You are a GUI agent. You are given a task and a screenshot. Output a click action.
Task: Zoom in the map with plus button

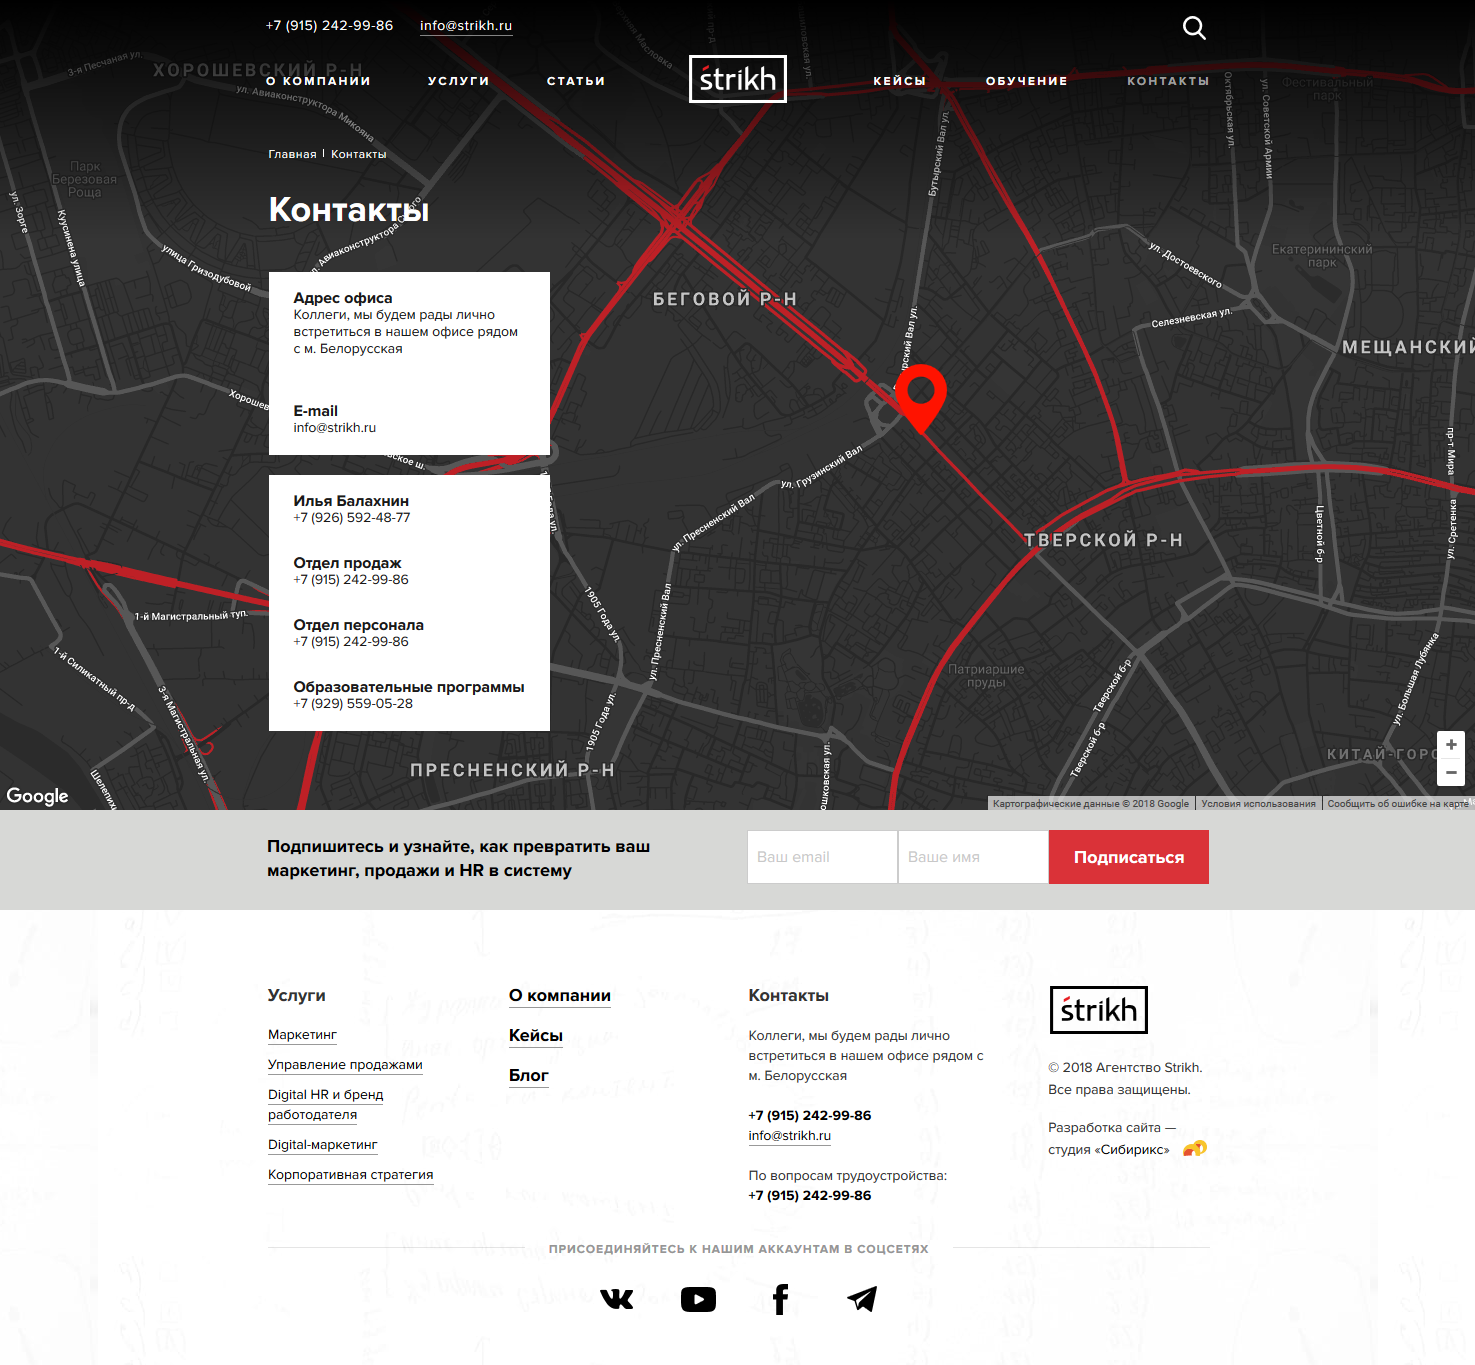point(1450,745)
